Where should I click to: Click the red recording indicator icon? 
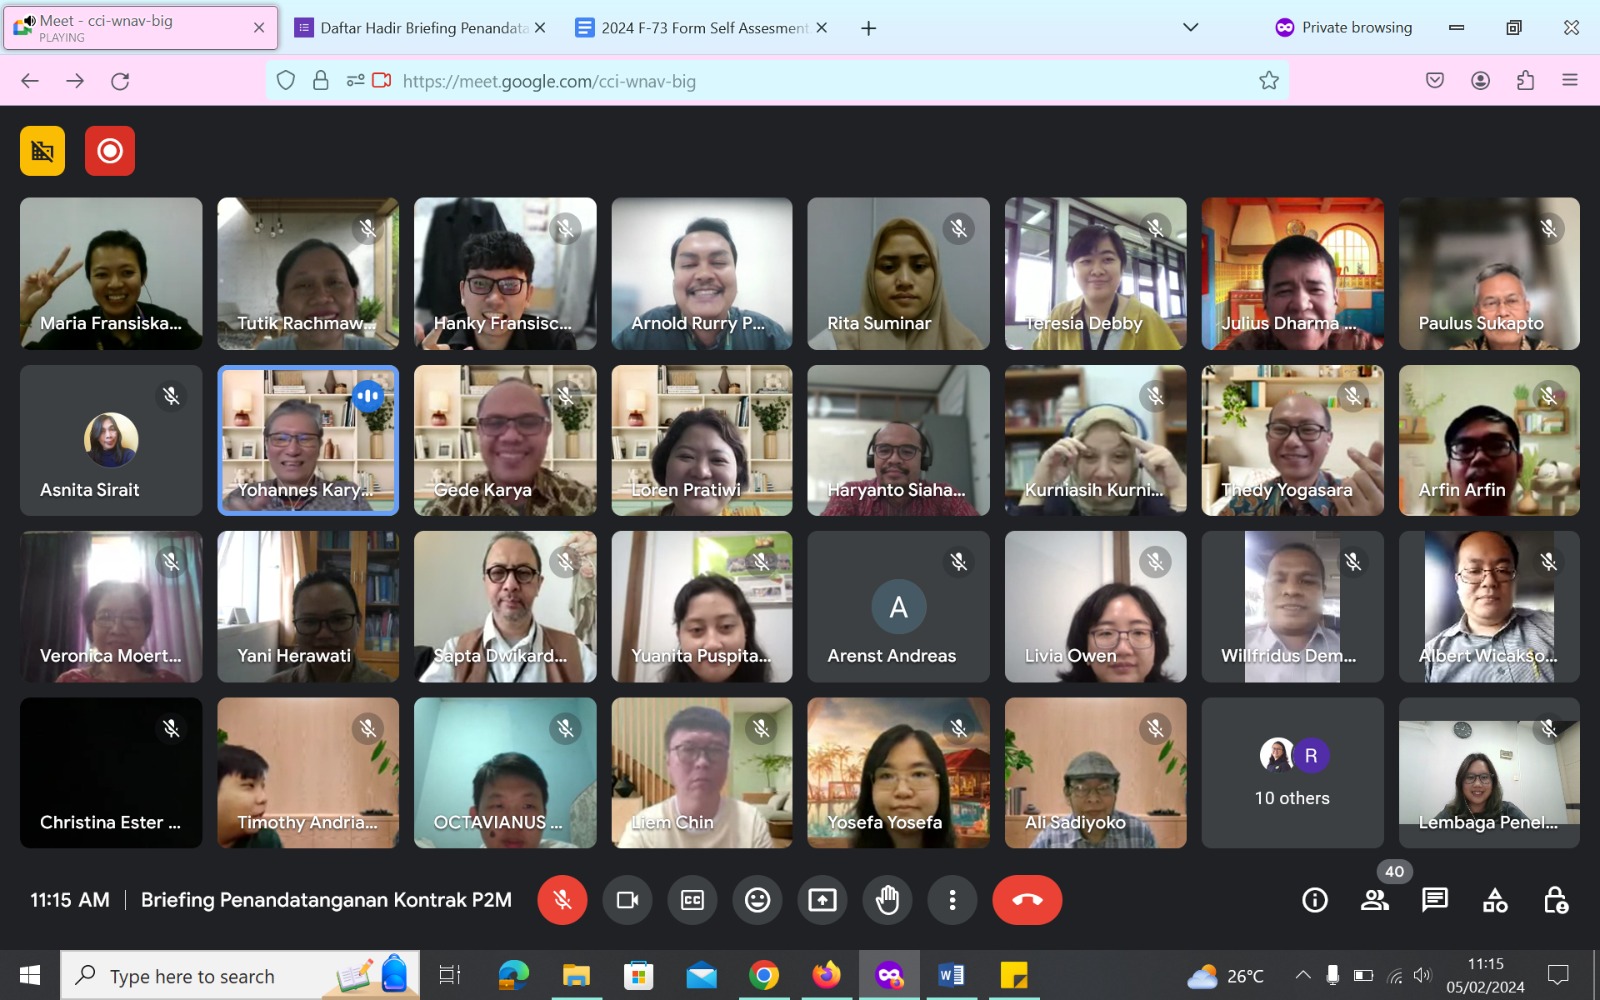110,151
